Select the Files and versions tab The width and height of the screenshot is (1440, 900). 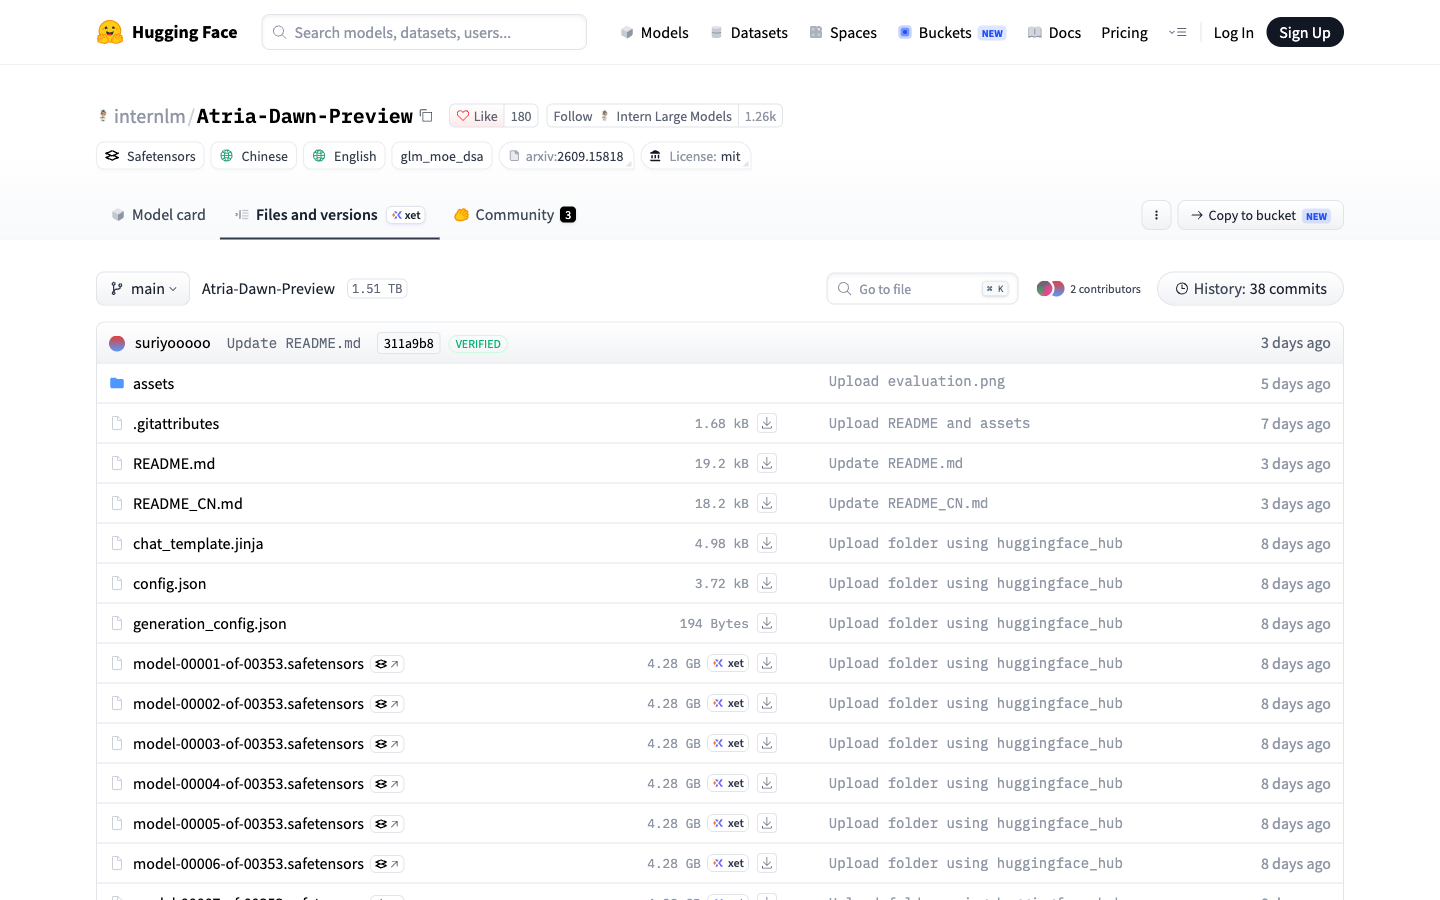330,215
